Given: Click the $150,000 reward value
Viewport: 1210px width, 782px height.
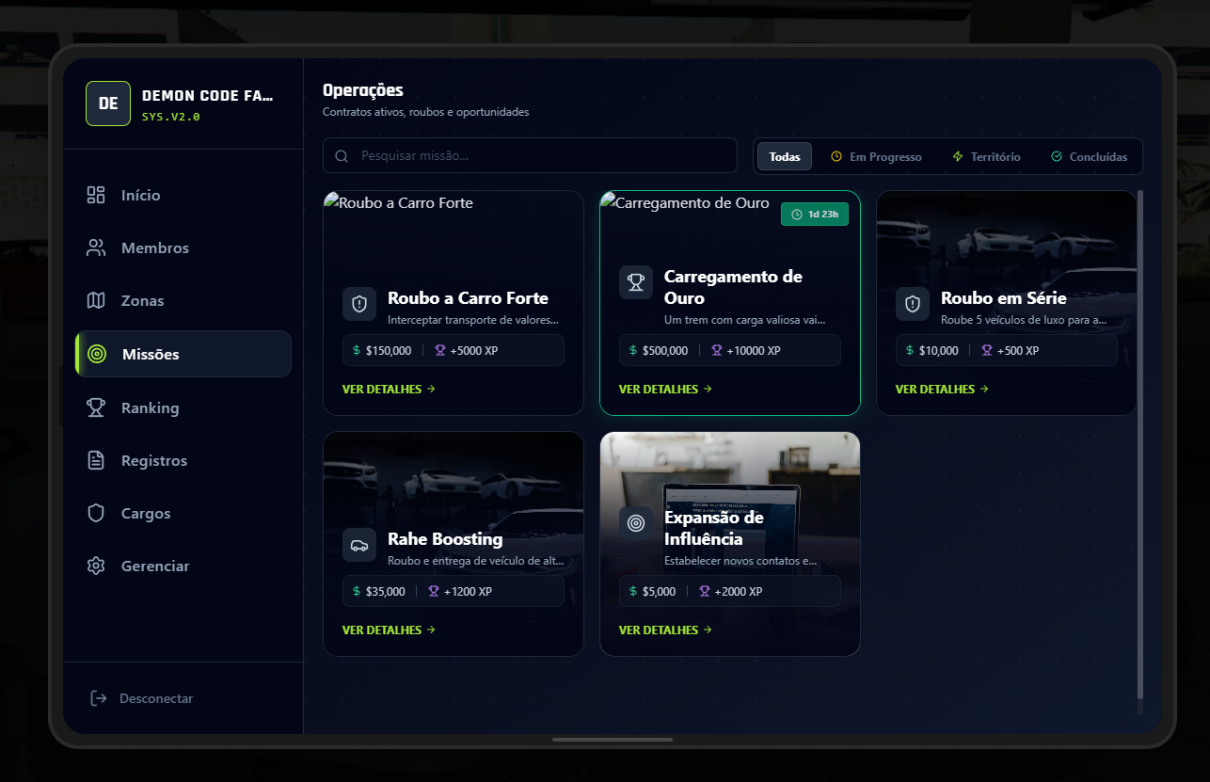Looking at the screenshot, I should [388, 351].
